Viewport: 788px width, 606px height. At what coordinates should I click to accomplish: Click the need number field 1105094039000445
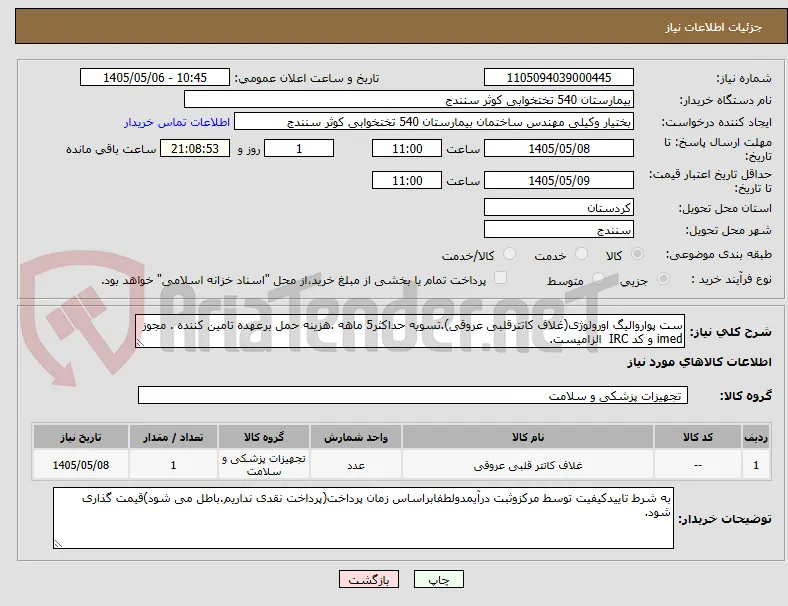point(559,77)
